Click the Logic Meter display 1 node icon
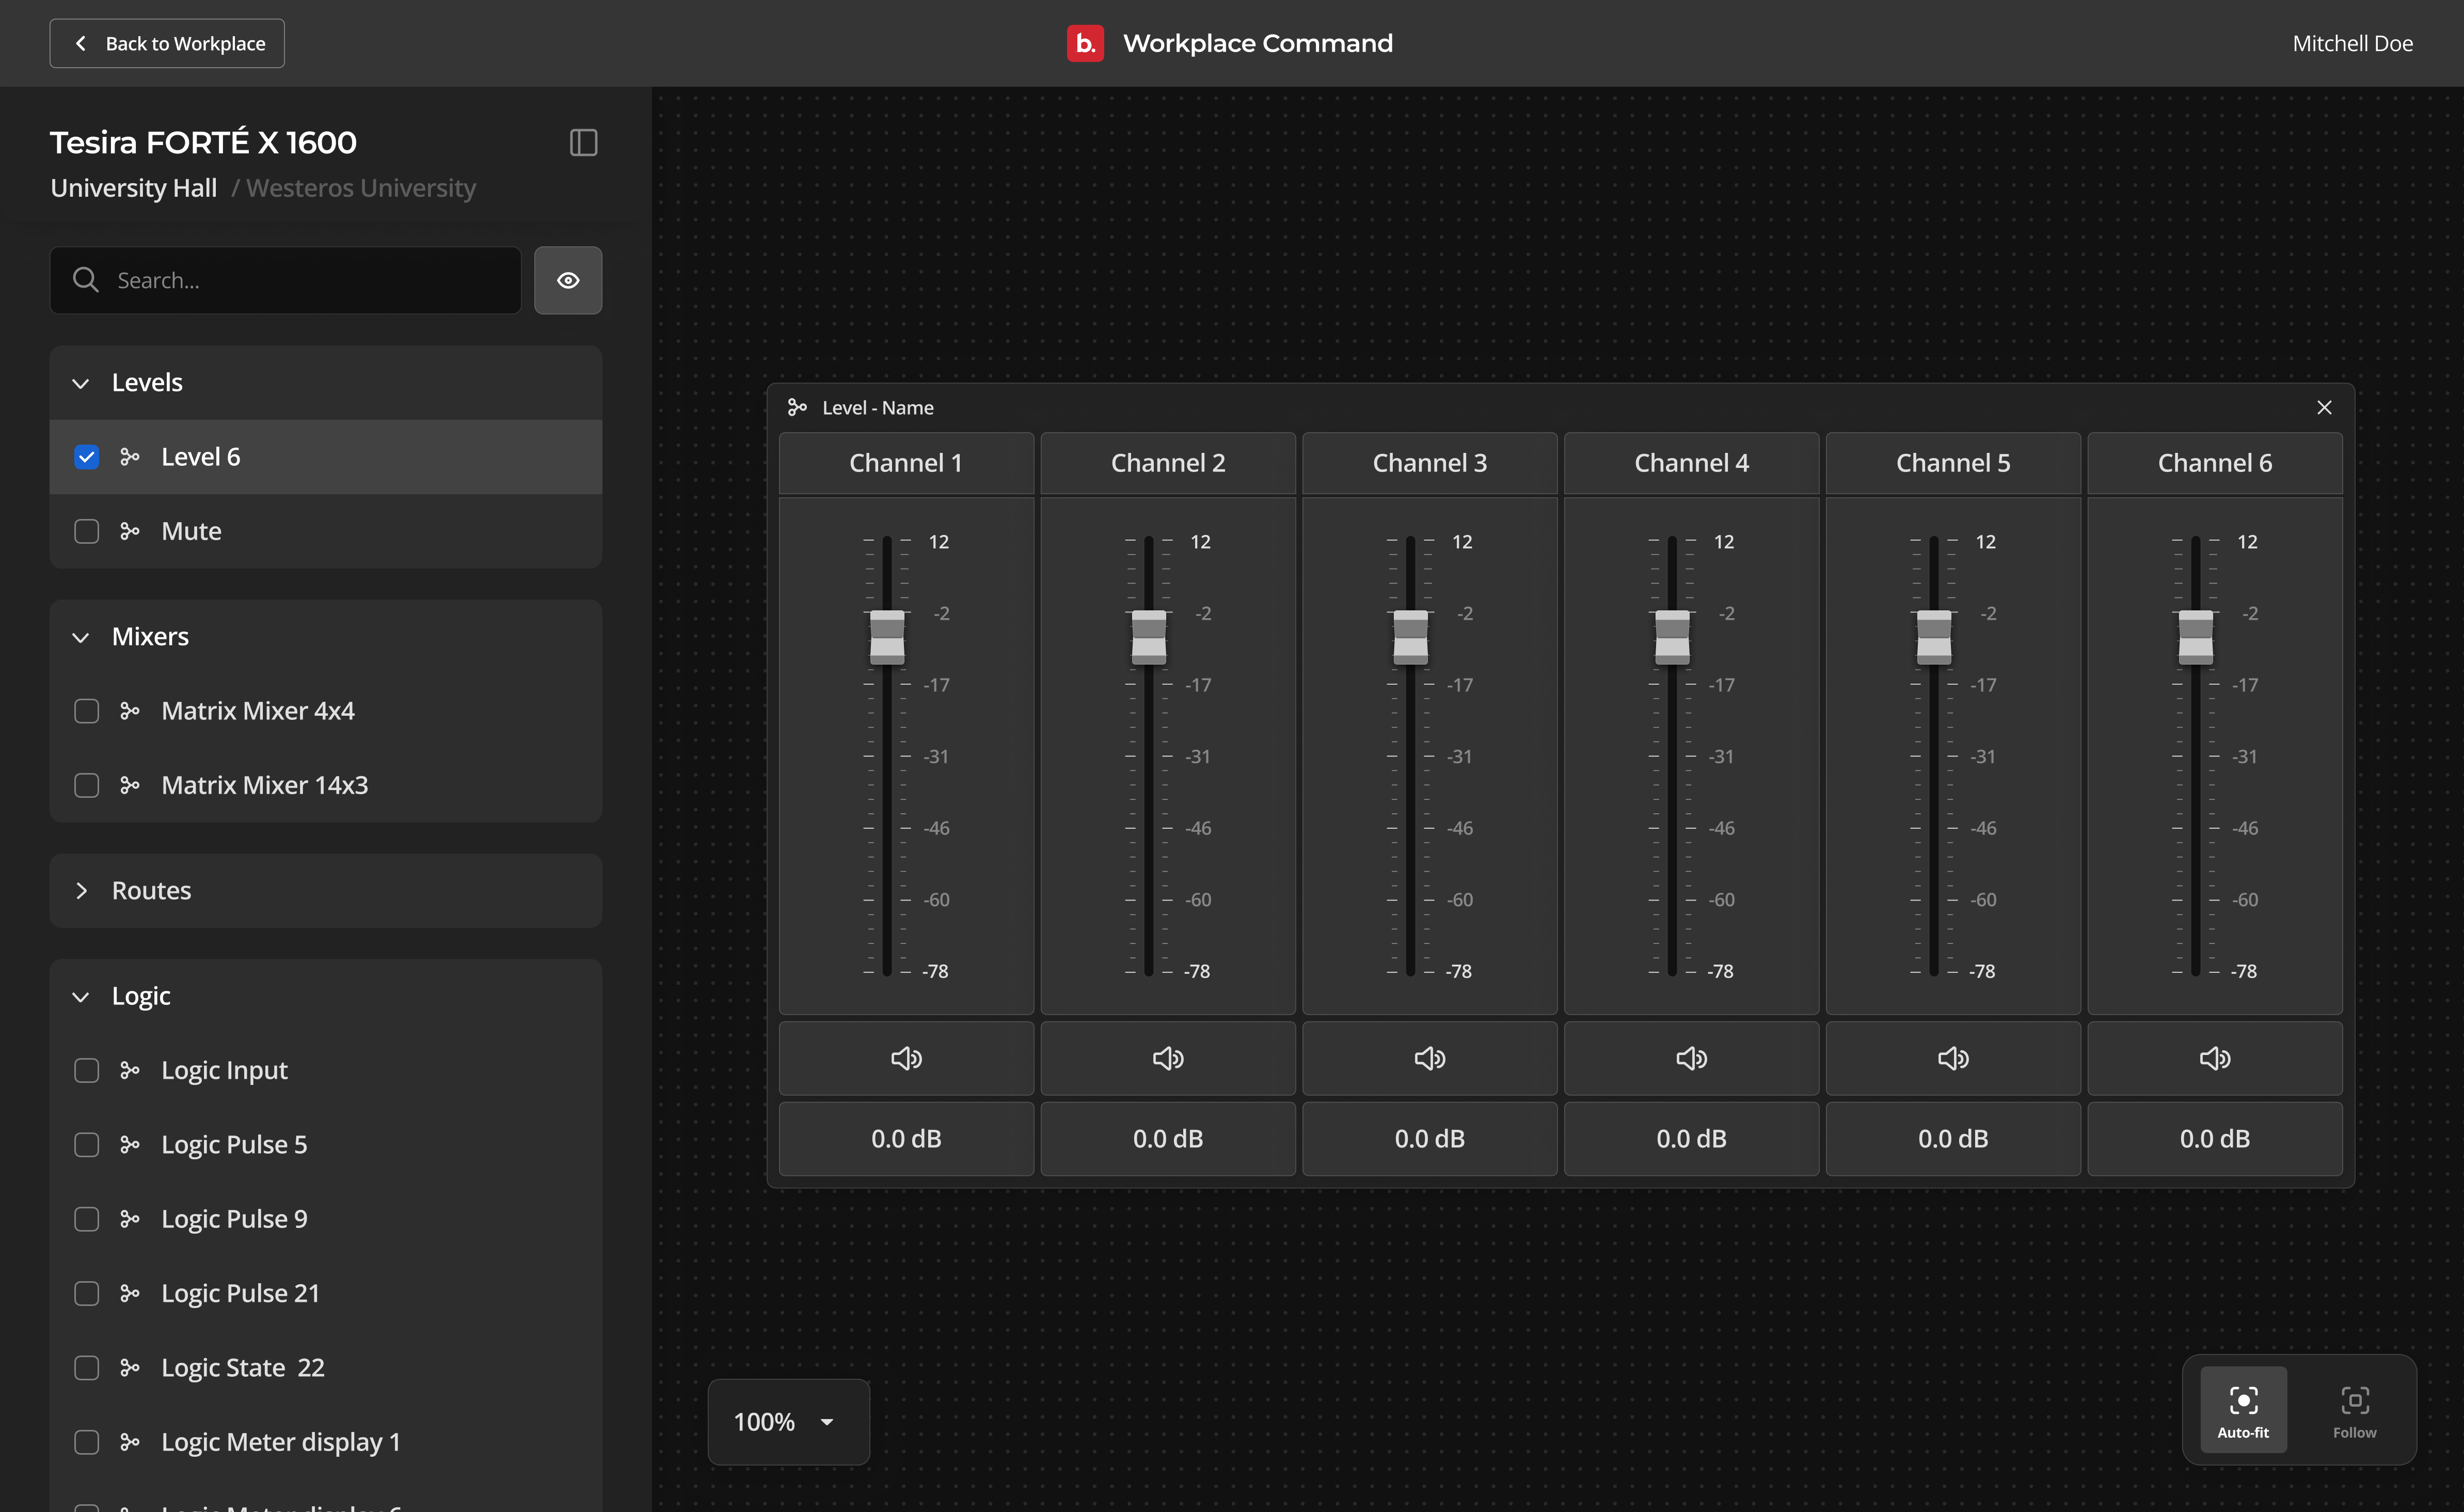This screenshot has height=1512, width=2464. pyautogui.click(x=130, y=1442)
